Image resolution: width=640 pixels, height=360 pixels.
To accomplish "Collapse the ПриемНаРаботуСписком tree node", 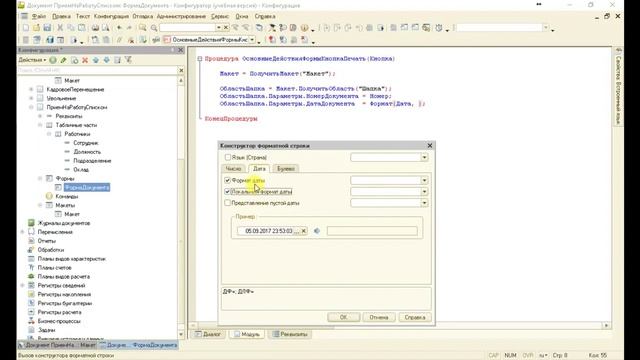I will 31,107.
